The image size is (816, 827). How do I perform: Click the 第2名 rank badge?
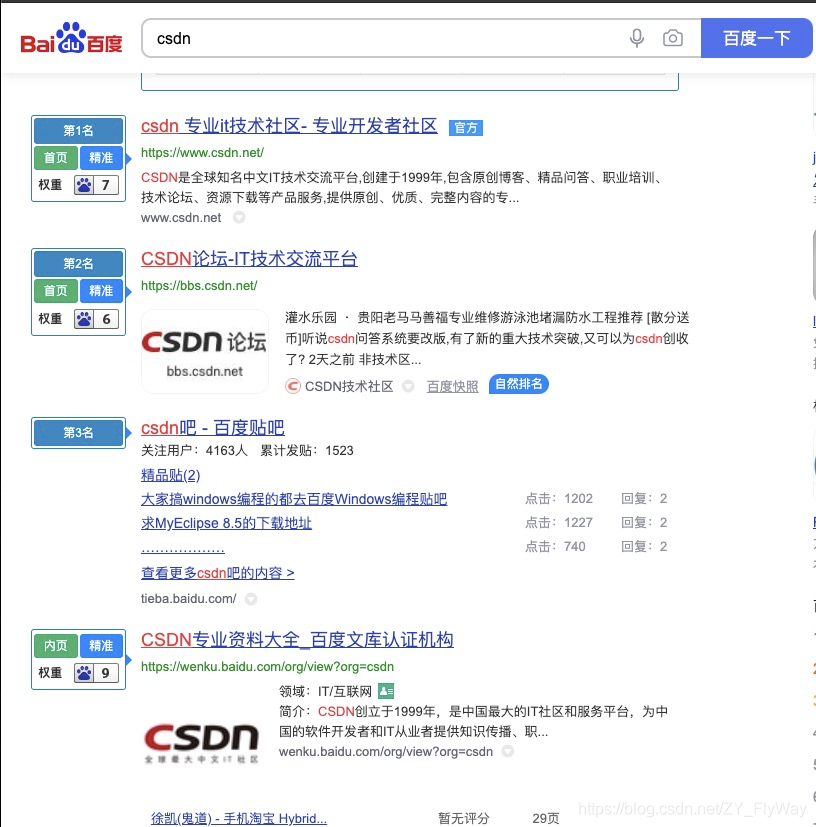pyautogui.click(x=78, y=264)
